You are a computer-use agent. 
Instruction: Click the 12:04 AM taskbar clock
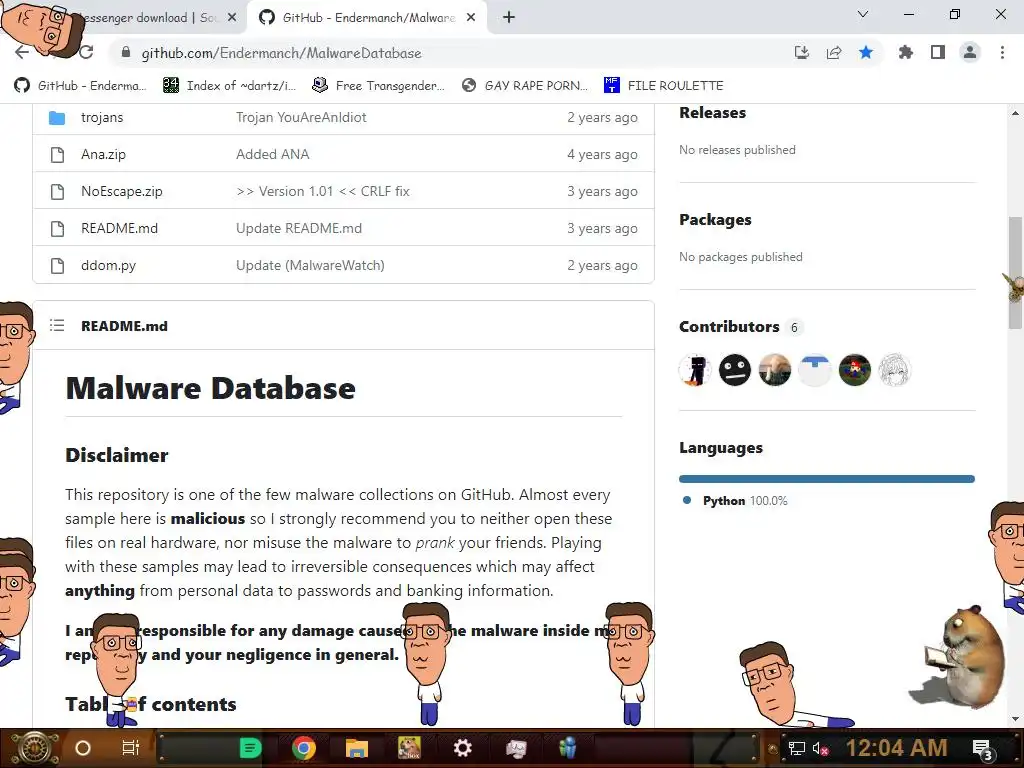(x=897, y=748)
